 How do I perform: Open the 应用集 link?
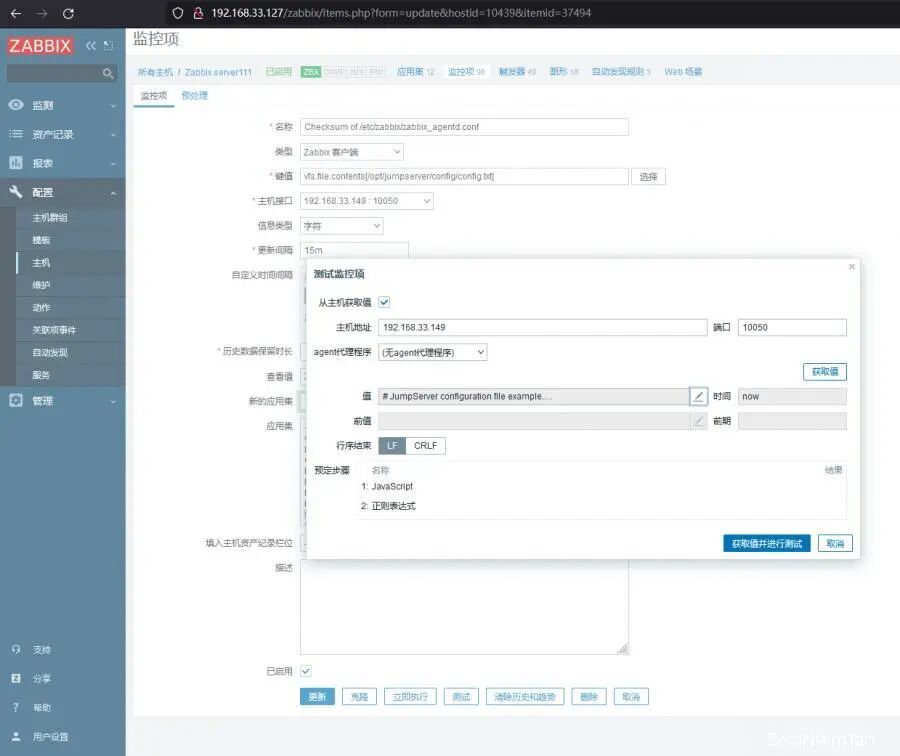[x=410, y=72]
